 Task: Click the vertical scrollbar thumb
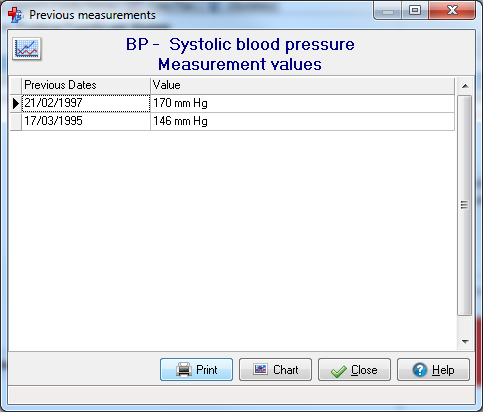point(465,205)
